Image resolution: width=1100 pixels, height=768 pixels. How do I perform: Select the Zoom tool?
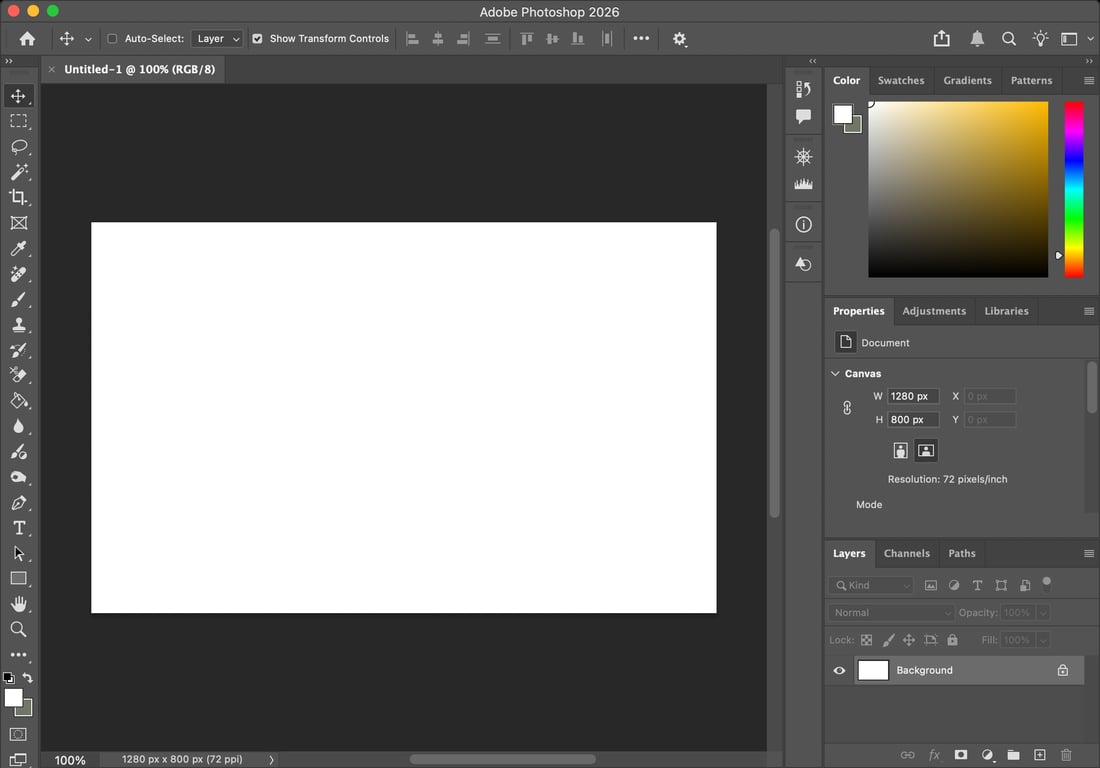coord(18,629)
